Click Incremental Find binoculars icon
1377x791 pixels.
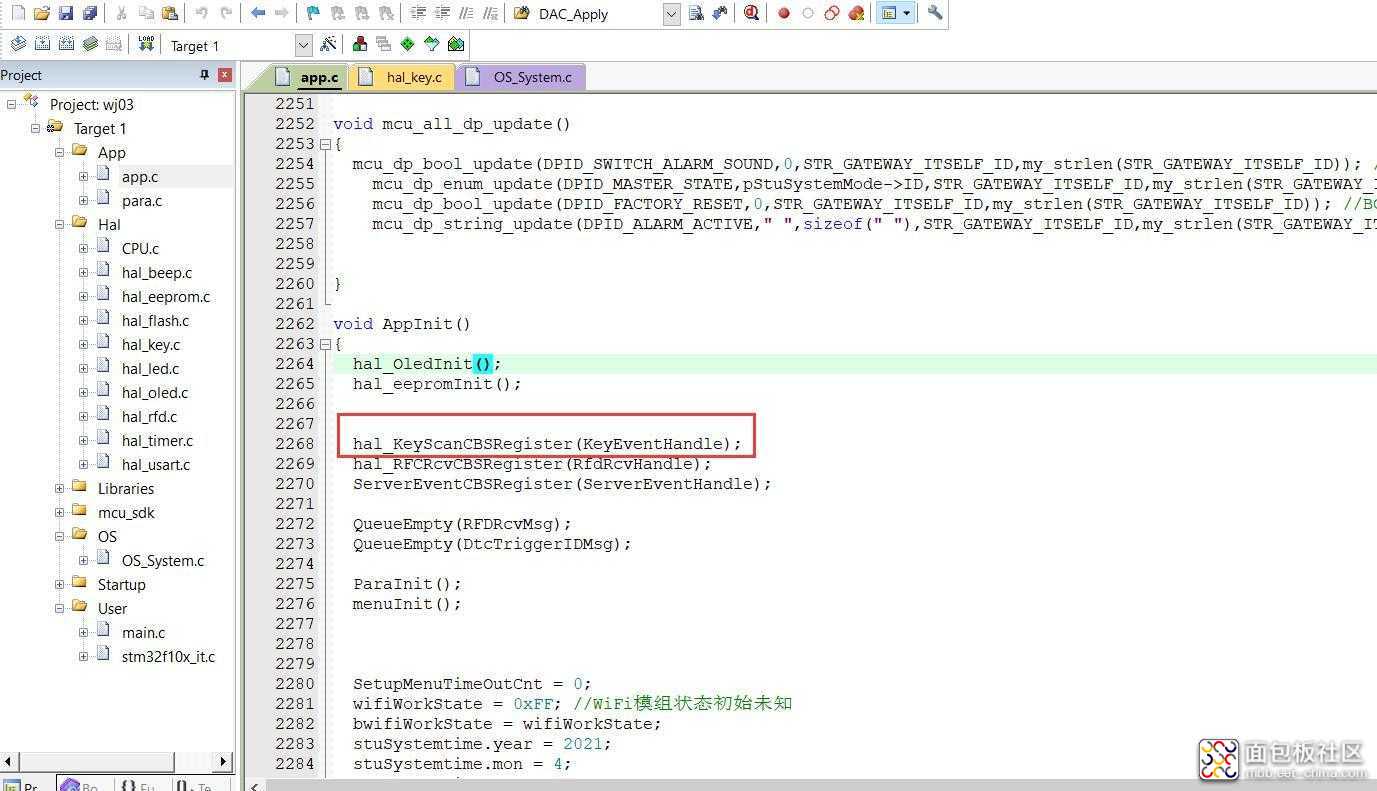pyautogui.click(x=719, y=14)
